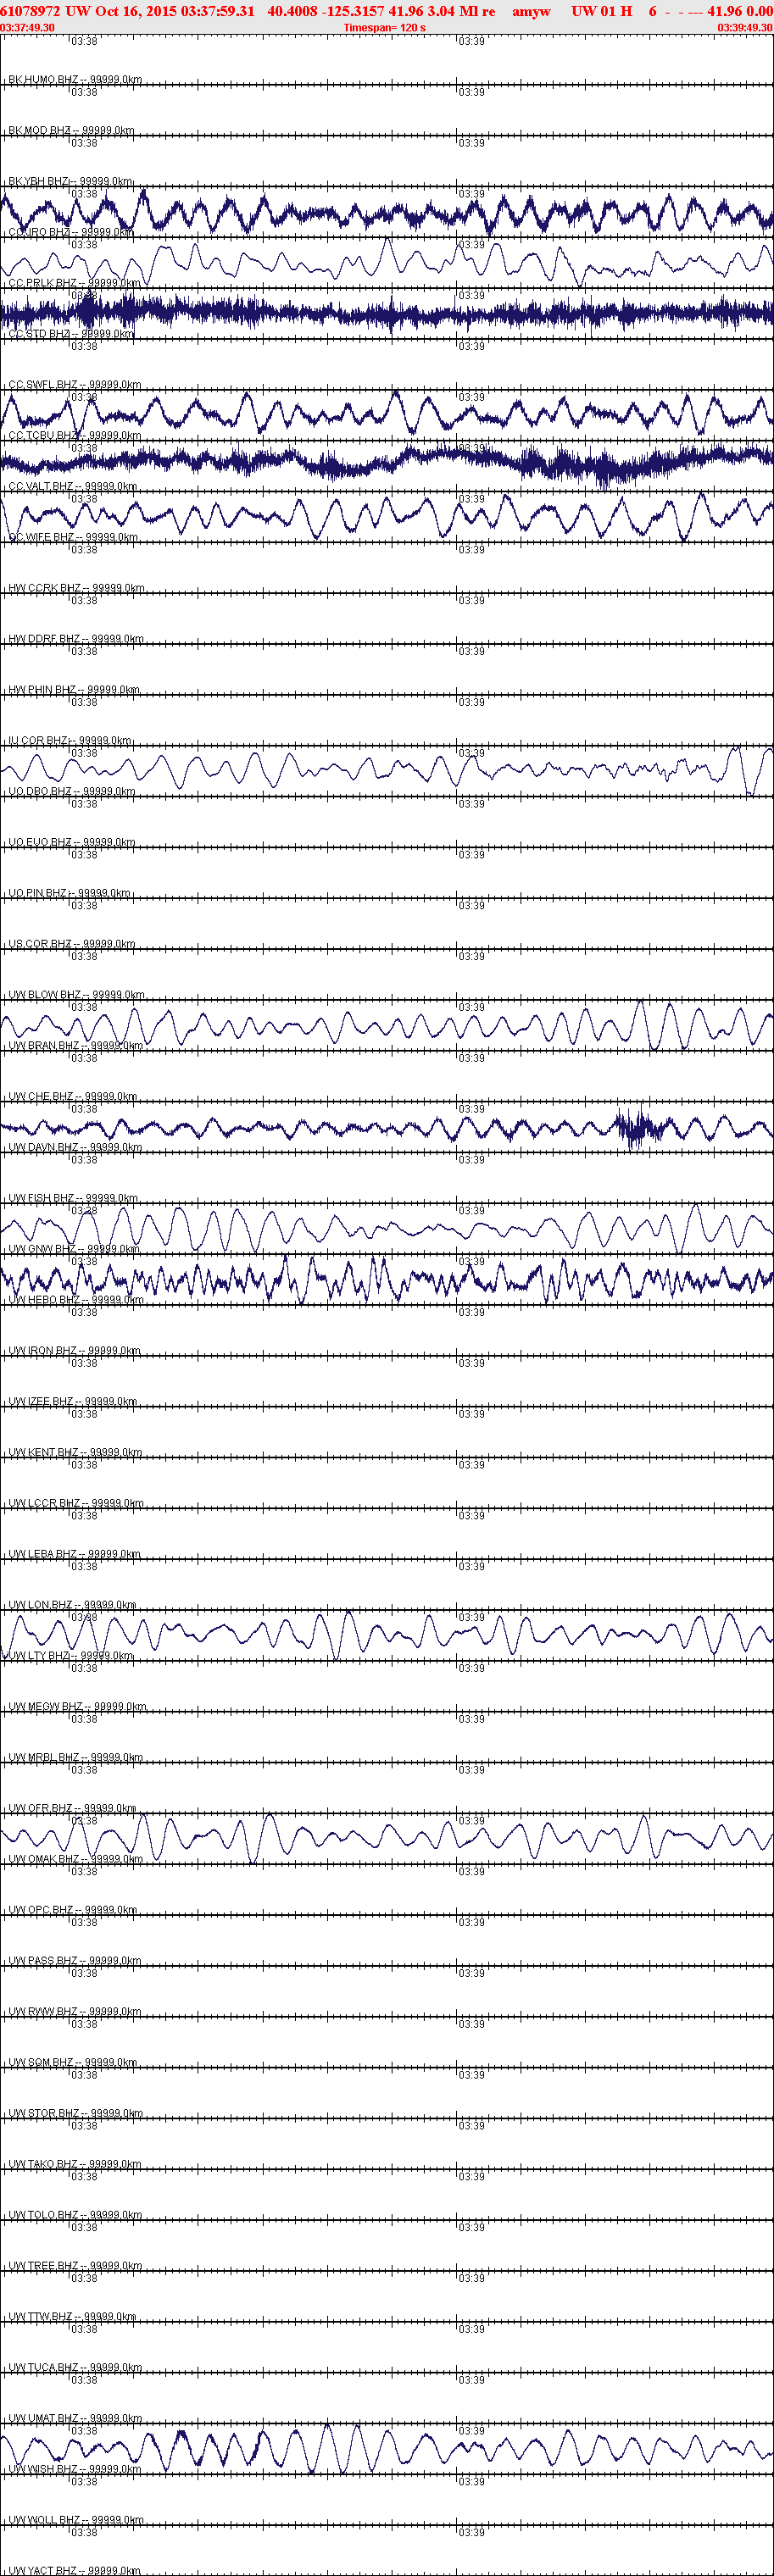Viewport: 774px width, 2576px height.
Task: Select the UW.TTW.BHZ station label
Action: pyautogui.click(x=72, y=2318)
